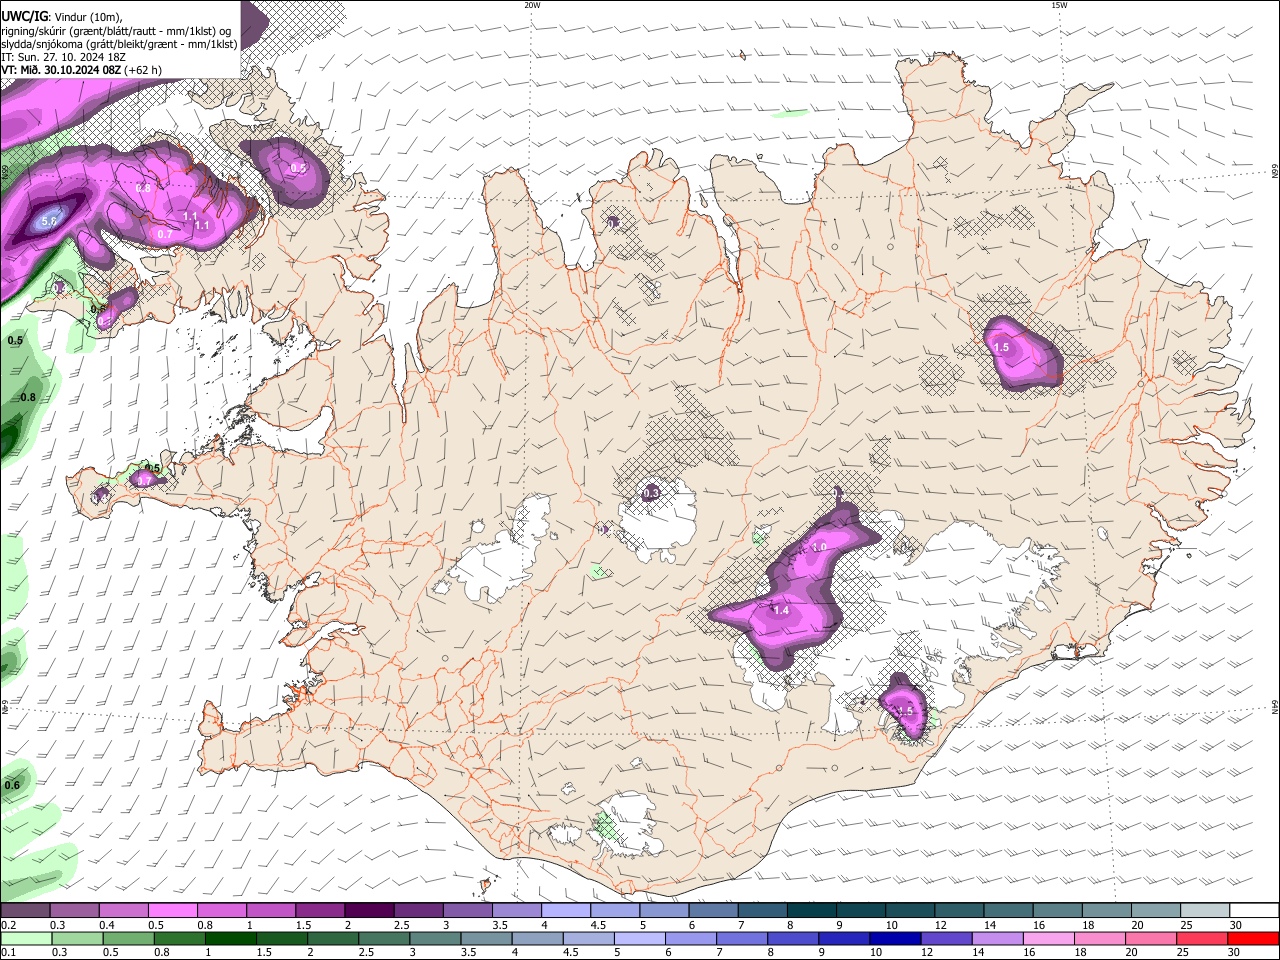
Task: Click the 1.0 snowfall value on the map
Action: point(819,547)
